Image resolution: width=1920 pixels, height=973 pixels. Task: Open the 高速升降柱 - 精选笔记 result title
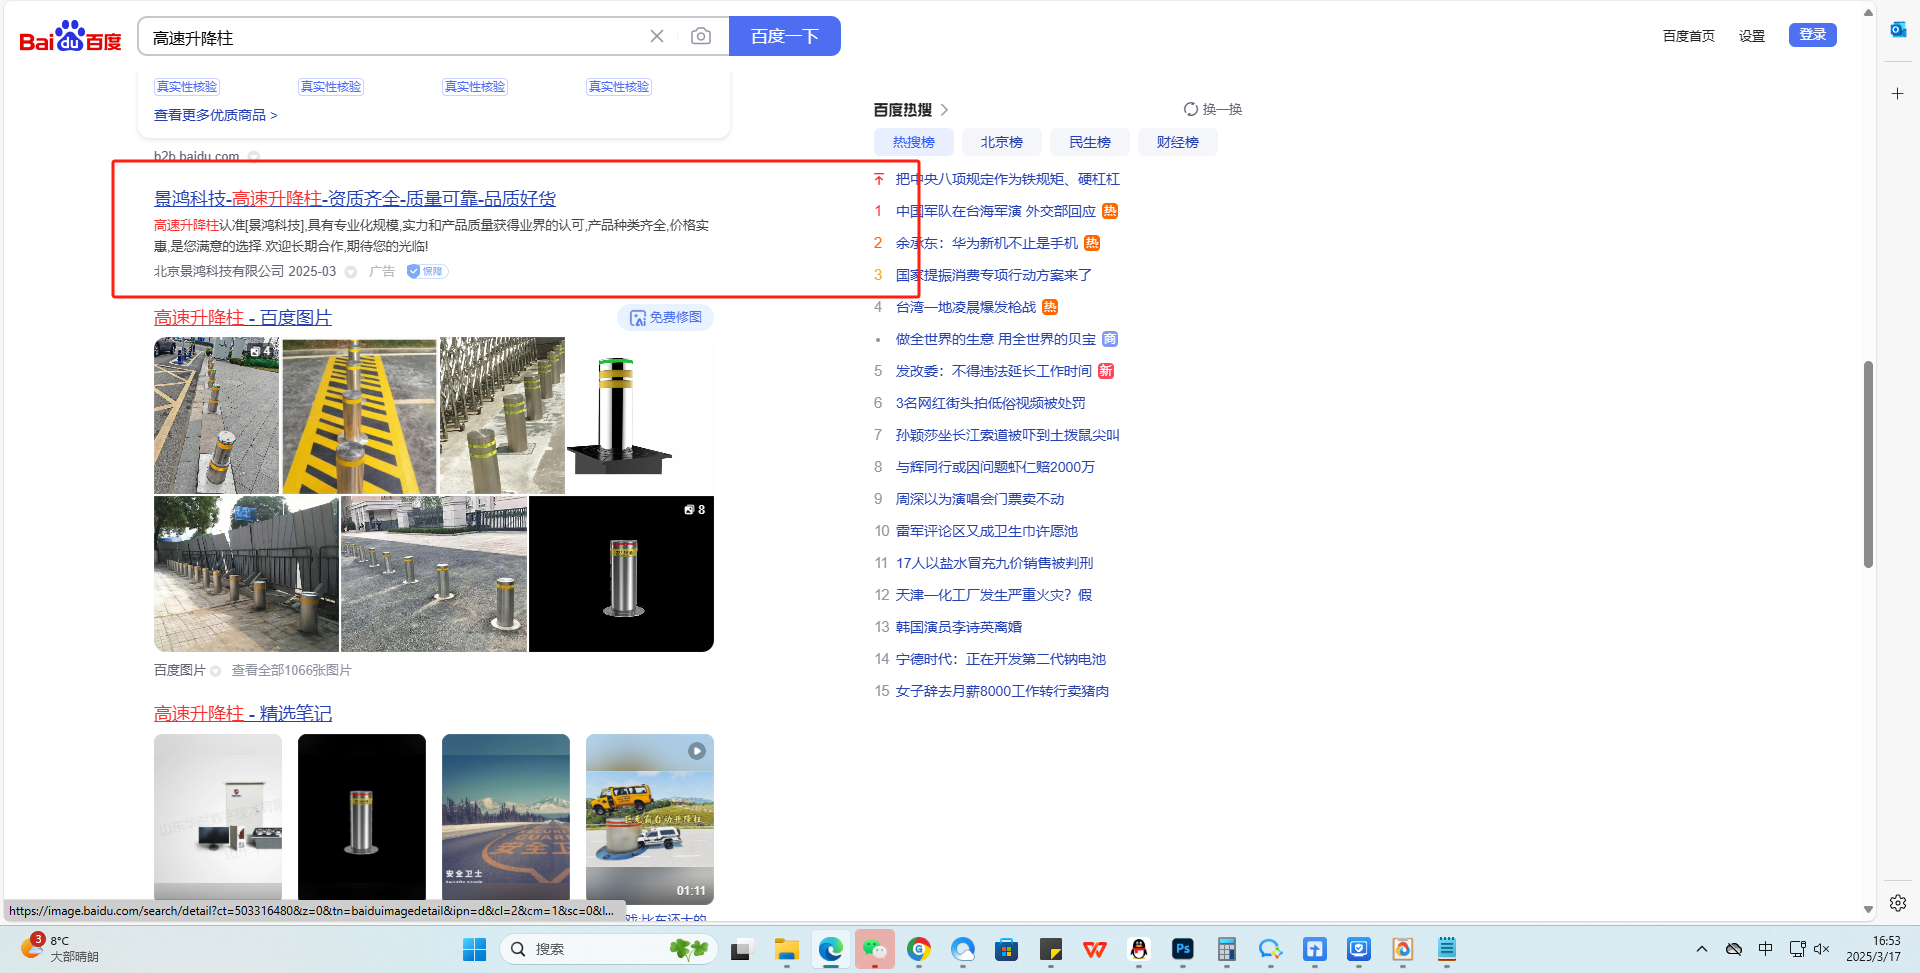[243, 714]
